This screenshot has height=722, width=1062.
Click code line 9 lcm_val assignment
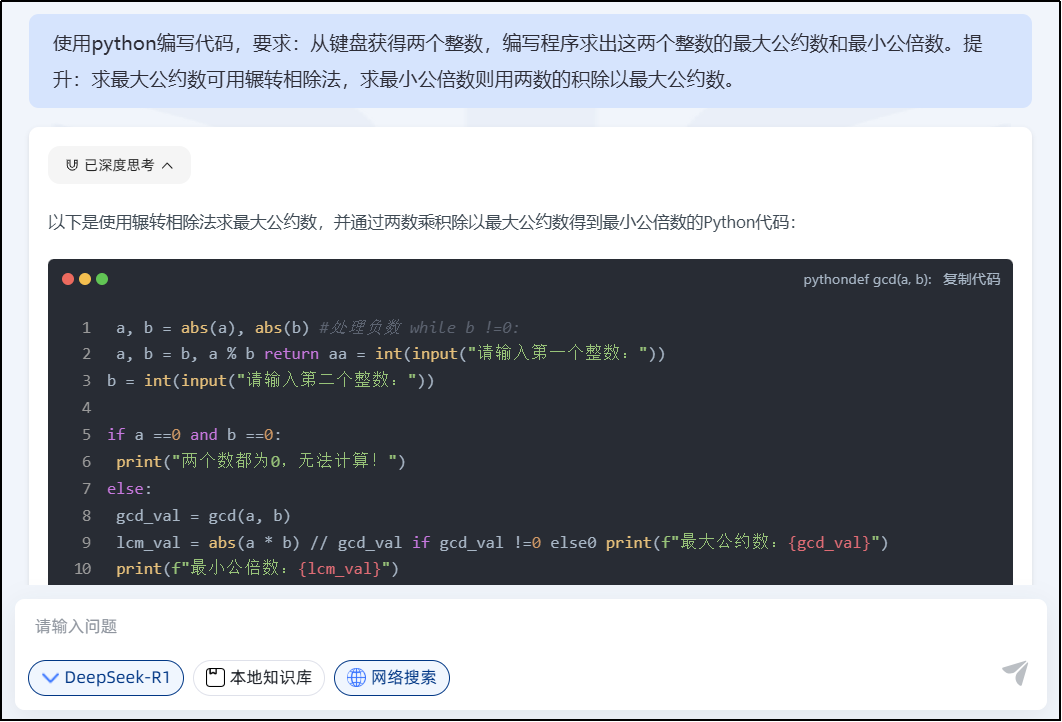tap(502, 543)
